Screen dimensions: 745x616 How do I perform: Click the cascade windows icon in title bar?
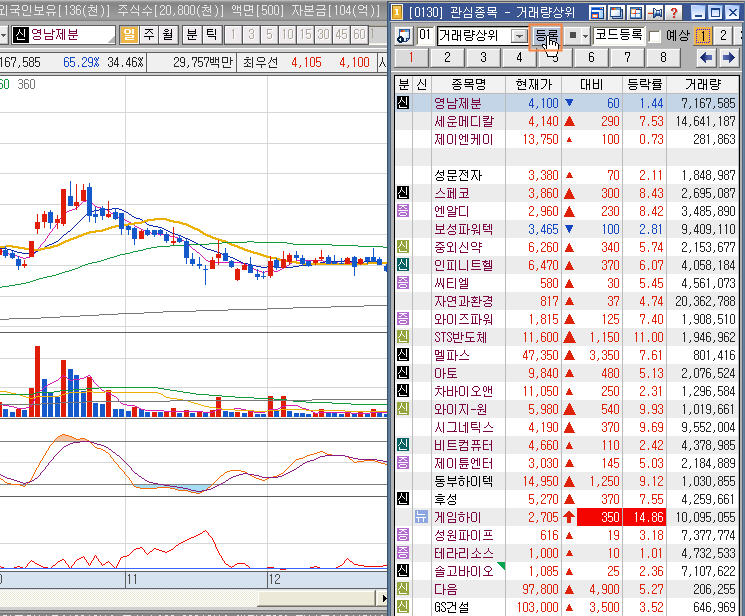(617, 12)
